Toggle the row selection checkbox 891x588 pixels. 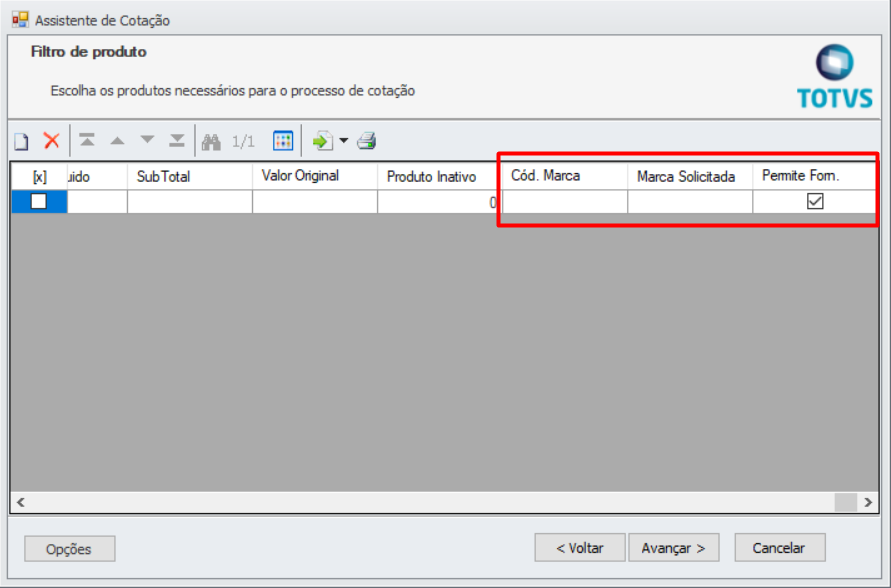39,201
